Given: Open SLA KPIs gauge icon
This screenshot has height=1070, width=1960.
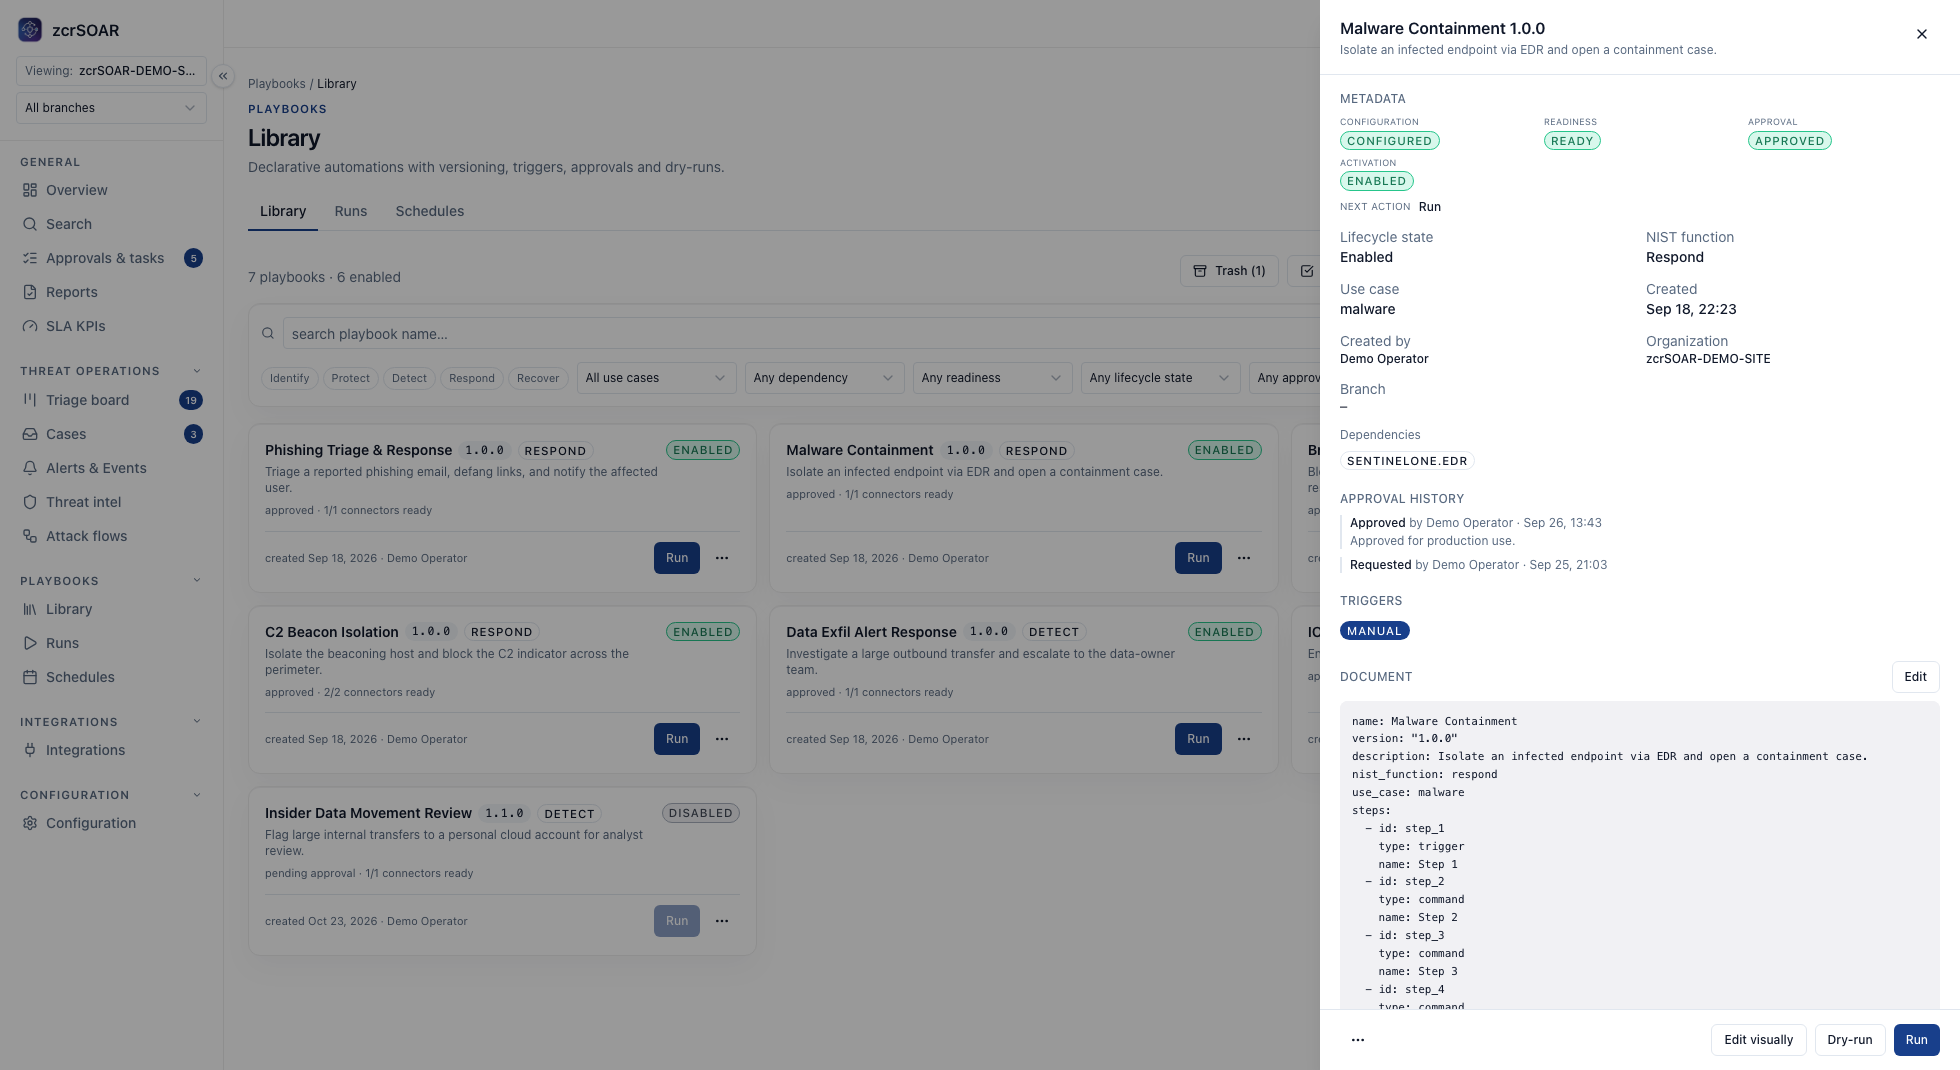Looking at the screenshot, I should (x=30, y=326).
